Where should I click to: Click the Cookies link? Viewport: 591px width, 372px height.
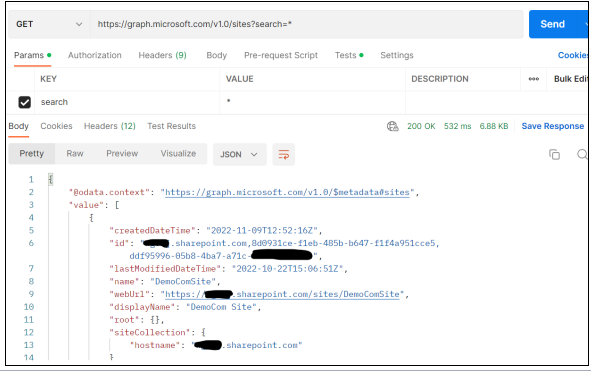coord(573,55)
